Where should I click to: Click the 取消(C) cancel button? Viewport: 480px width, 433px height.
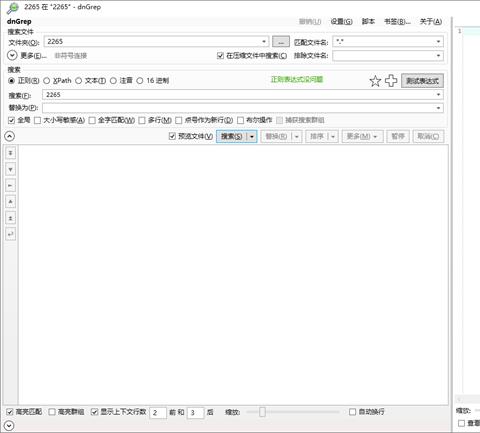[x=428, y=136]
